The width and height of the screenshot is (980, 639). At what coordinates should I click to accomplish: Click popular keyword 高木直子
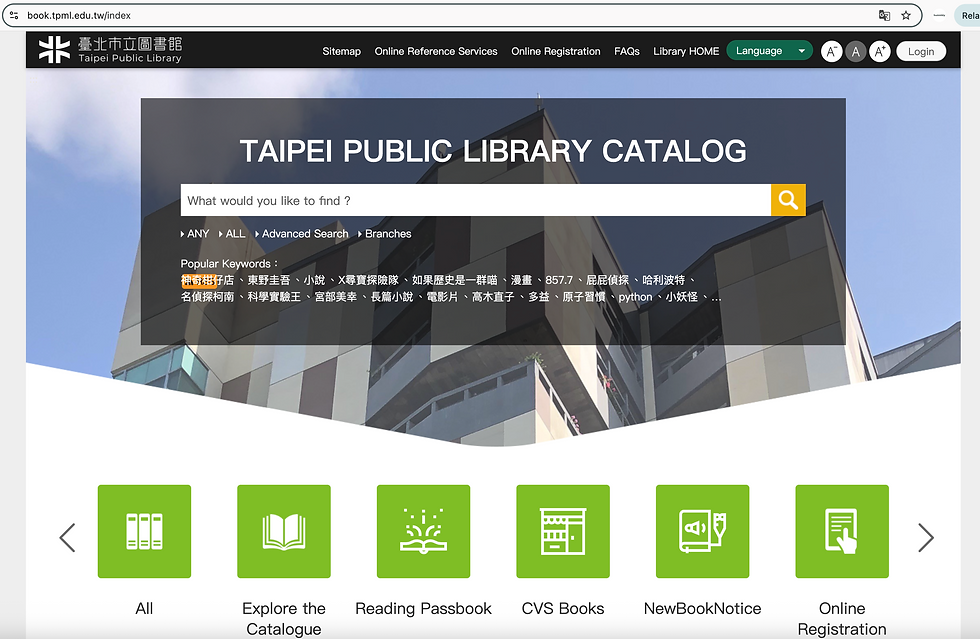coord(493,297)
